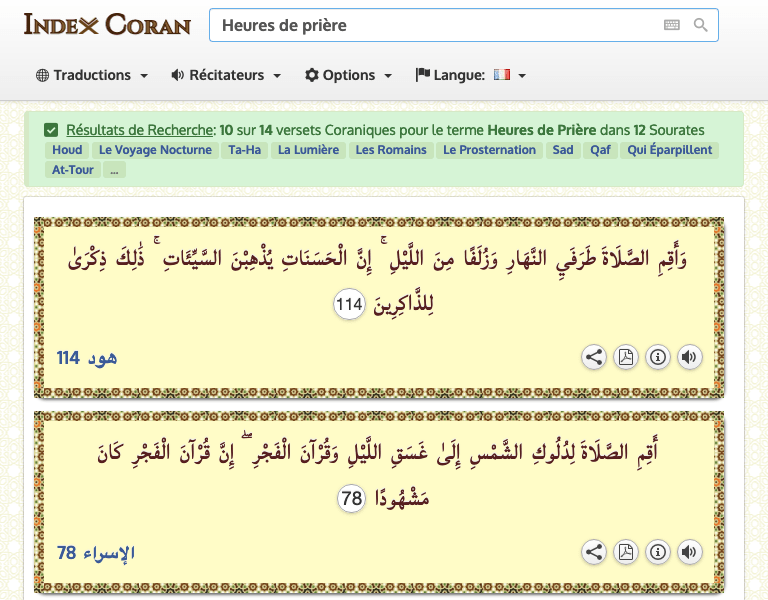
Task: Expand the Traductions dropdown
Action: (x=92, y=75)
